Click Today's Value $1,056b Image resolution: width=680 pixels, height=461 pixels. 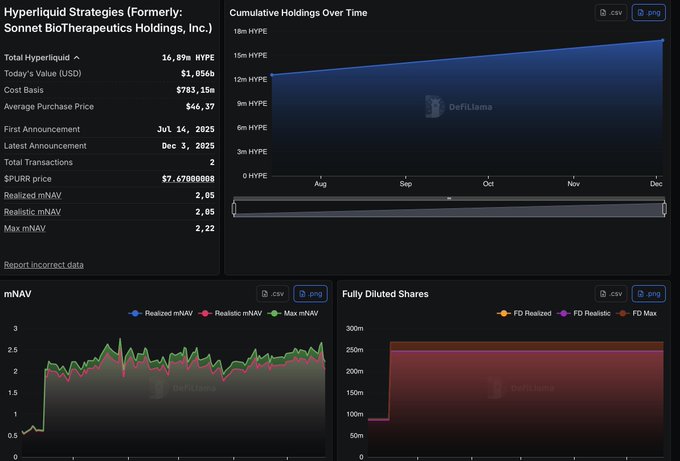coord(198,73)
